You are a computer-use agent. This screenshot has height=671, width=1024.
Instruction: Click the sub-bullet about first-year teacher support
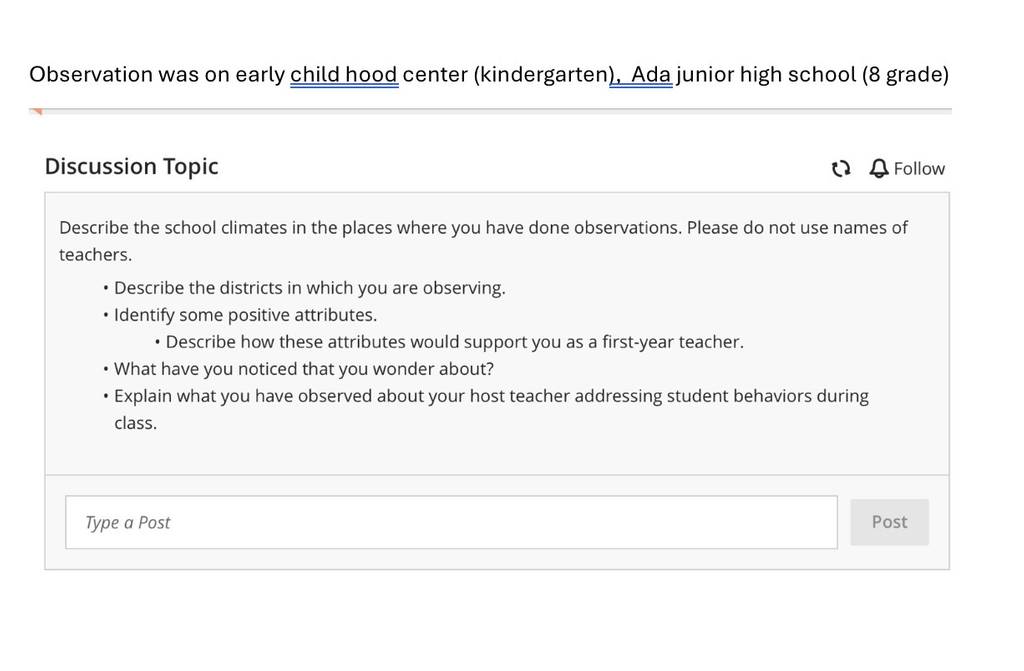coord(455,342)
